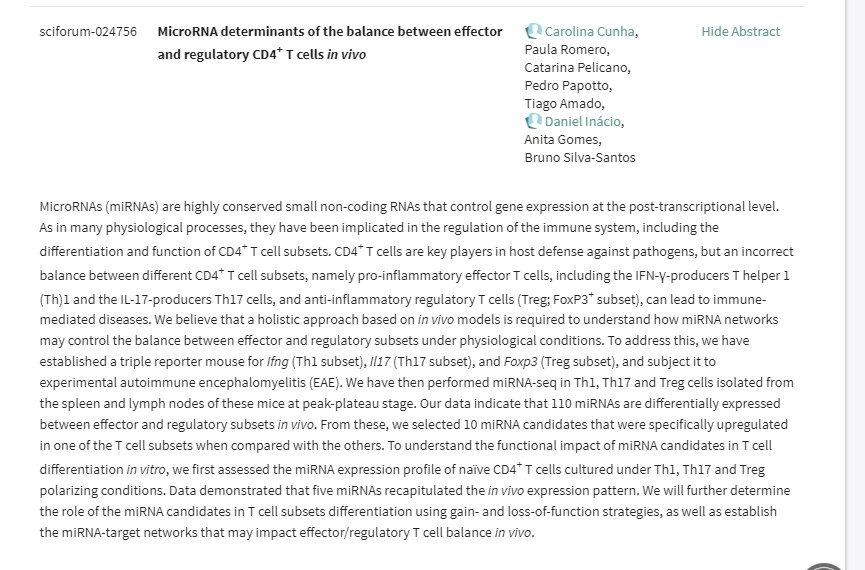Select author name Catarina Pelicano
Viewport: 865px width, 570px height.
577,67
